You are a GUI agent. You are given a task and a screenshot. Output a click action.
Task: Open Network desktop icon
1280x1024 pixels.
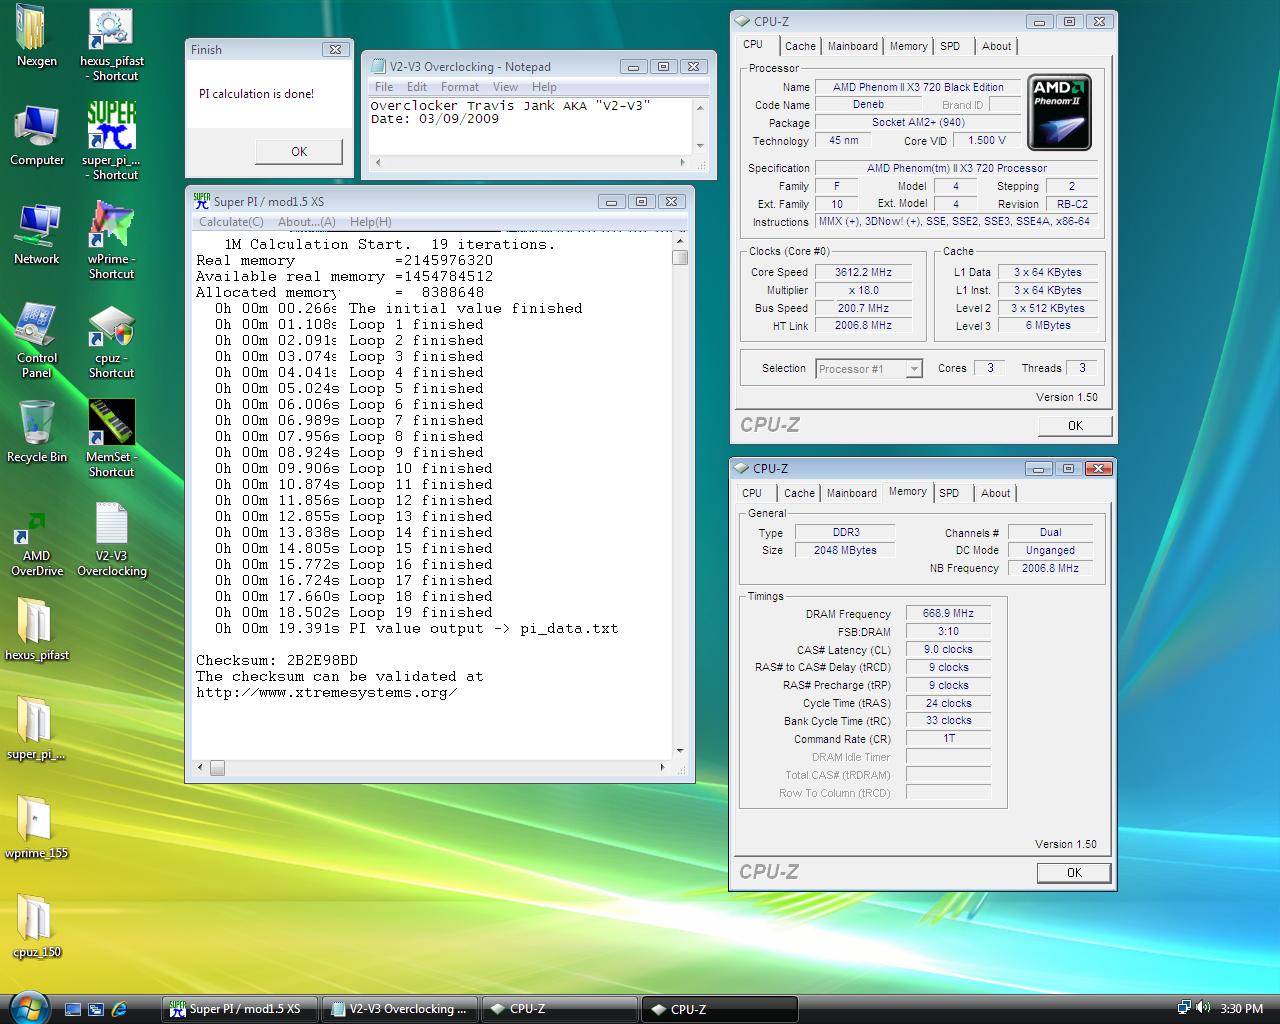[37, 234]
